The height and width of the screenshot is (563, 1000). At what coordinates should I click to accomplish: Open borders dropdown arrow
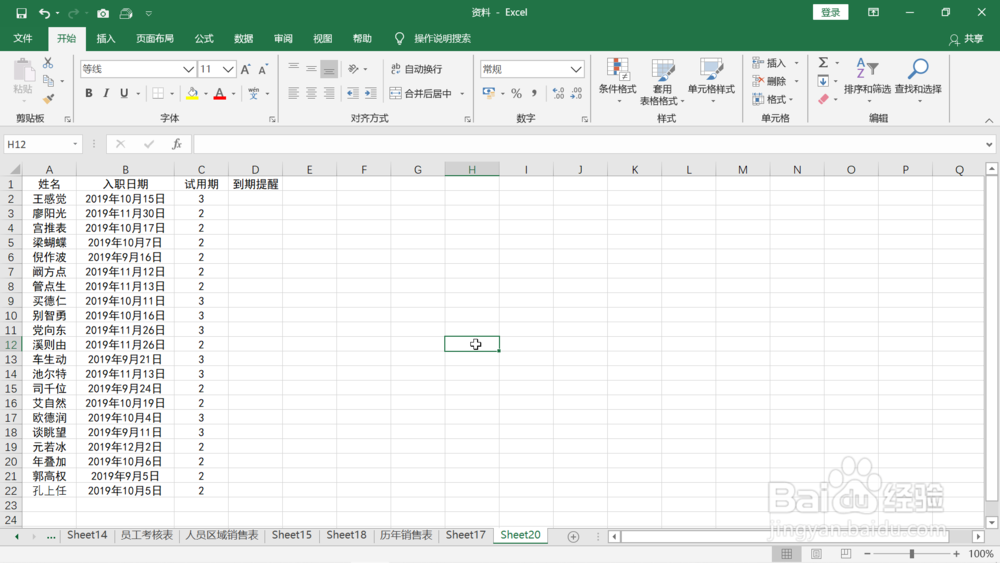click(172, 94)
